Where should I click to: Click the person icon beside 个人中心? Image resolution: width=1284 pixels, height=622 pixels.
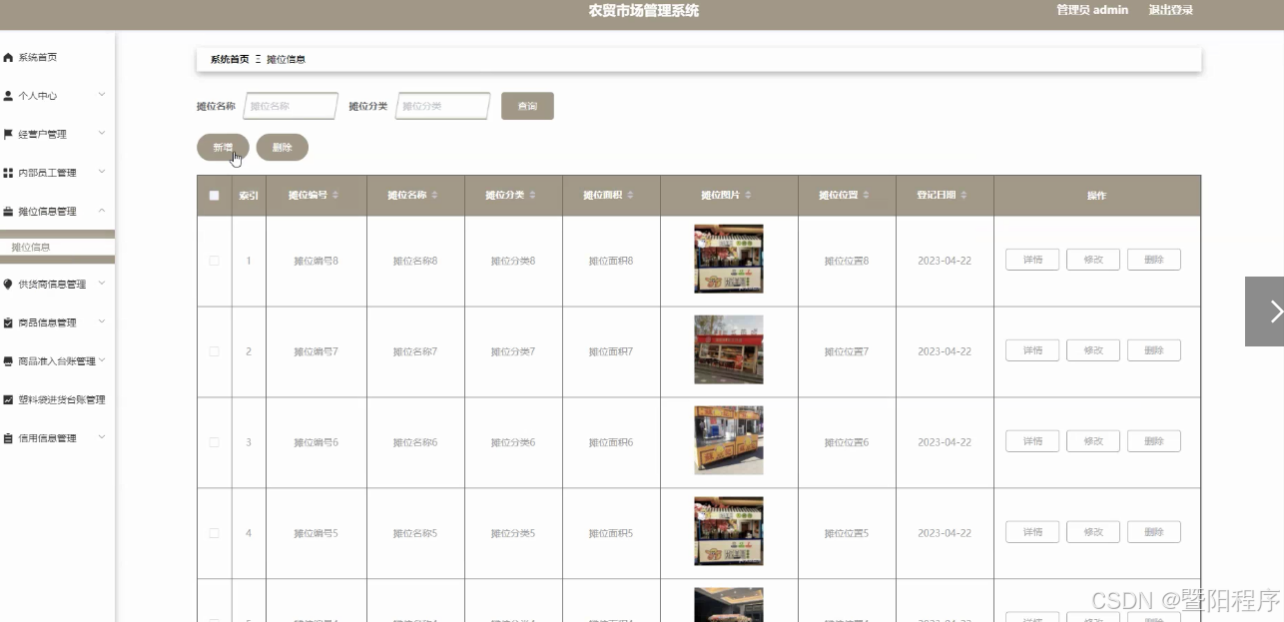pyautogui.click(x=8, y=96)
